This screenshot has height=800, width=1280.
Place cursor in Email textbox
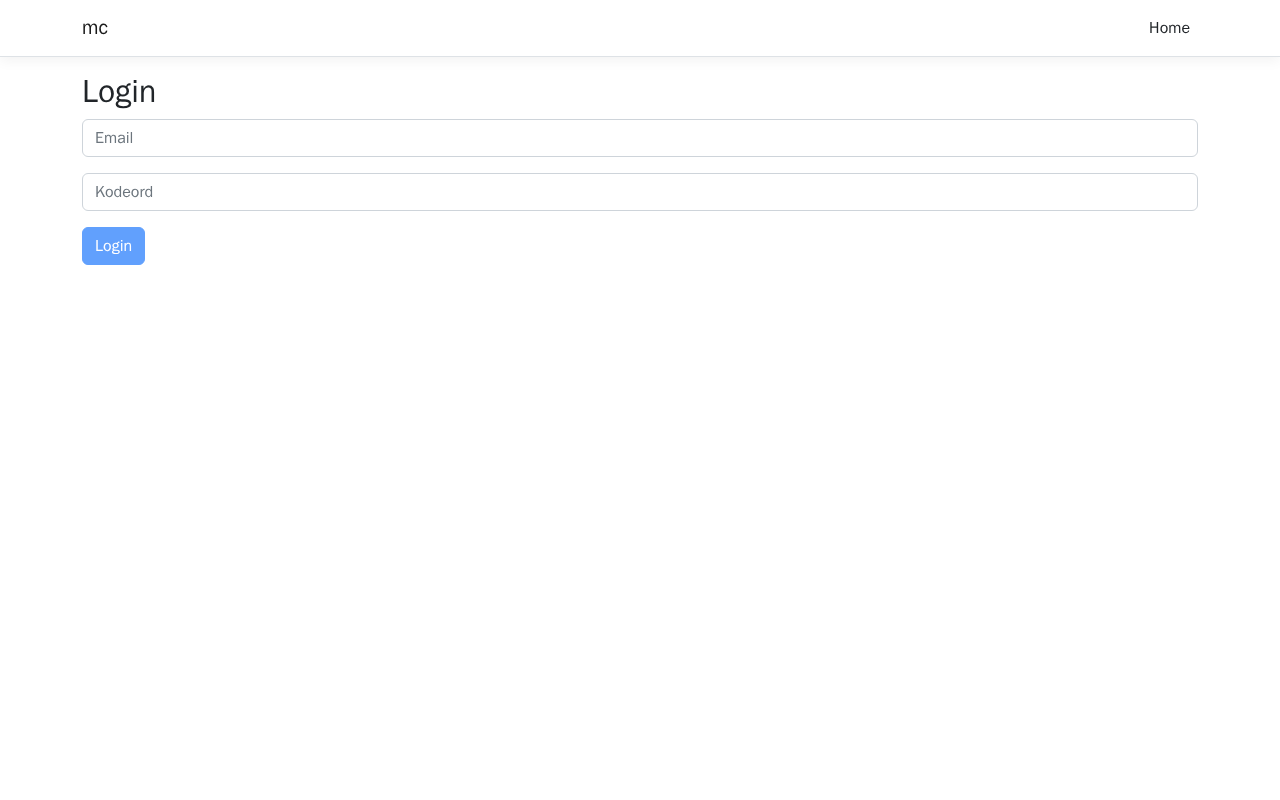pyautogui.click(x=640, y=138)
